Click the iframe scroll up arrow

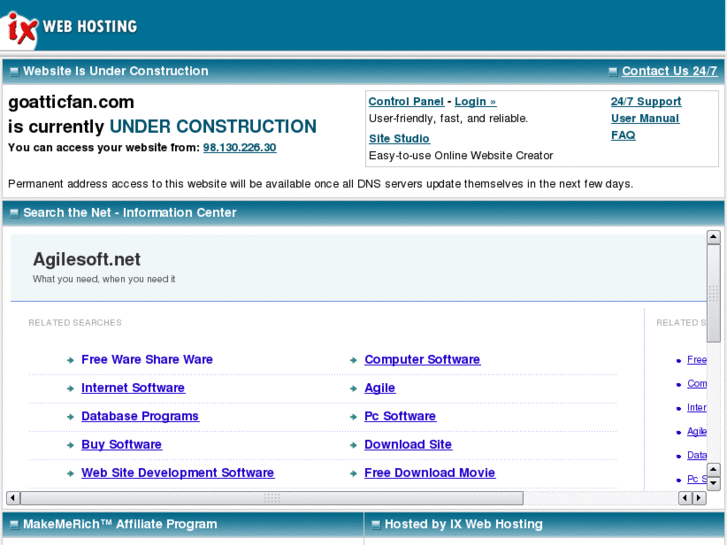(713, 237)
